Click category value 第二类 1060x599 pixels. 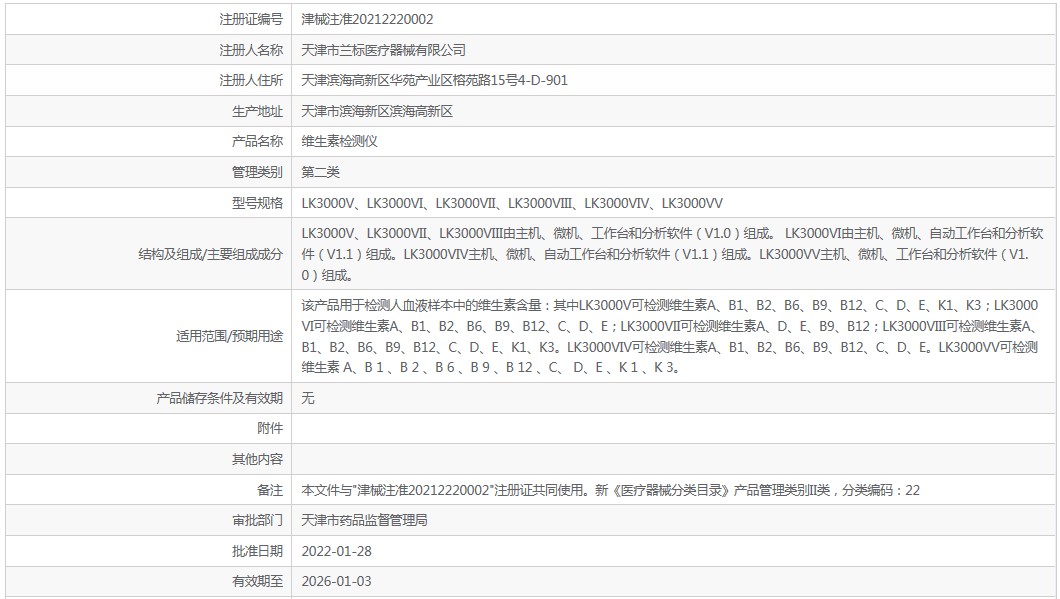pos(320,172)
